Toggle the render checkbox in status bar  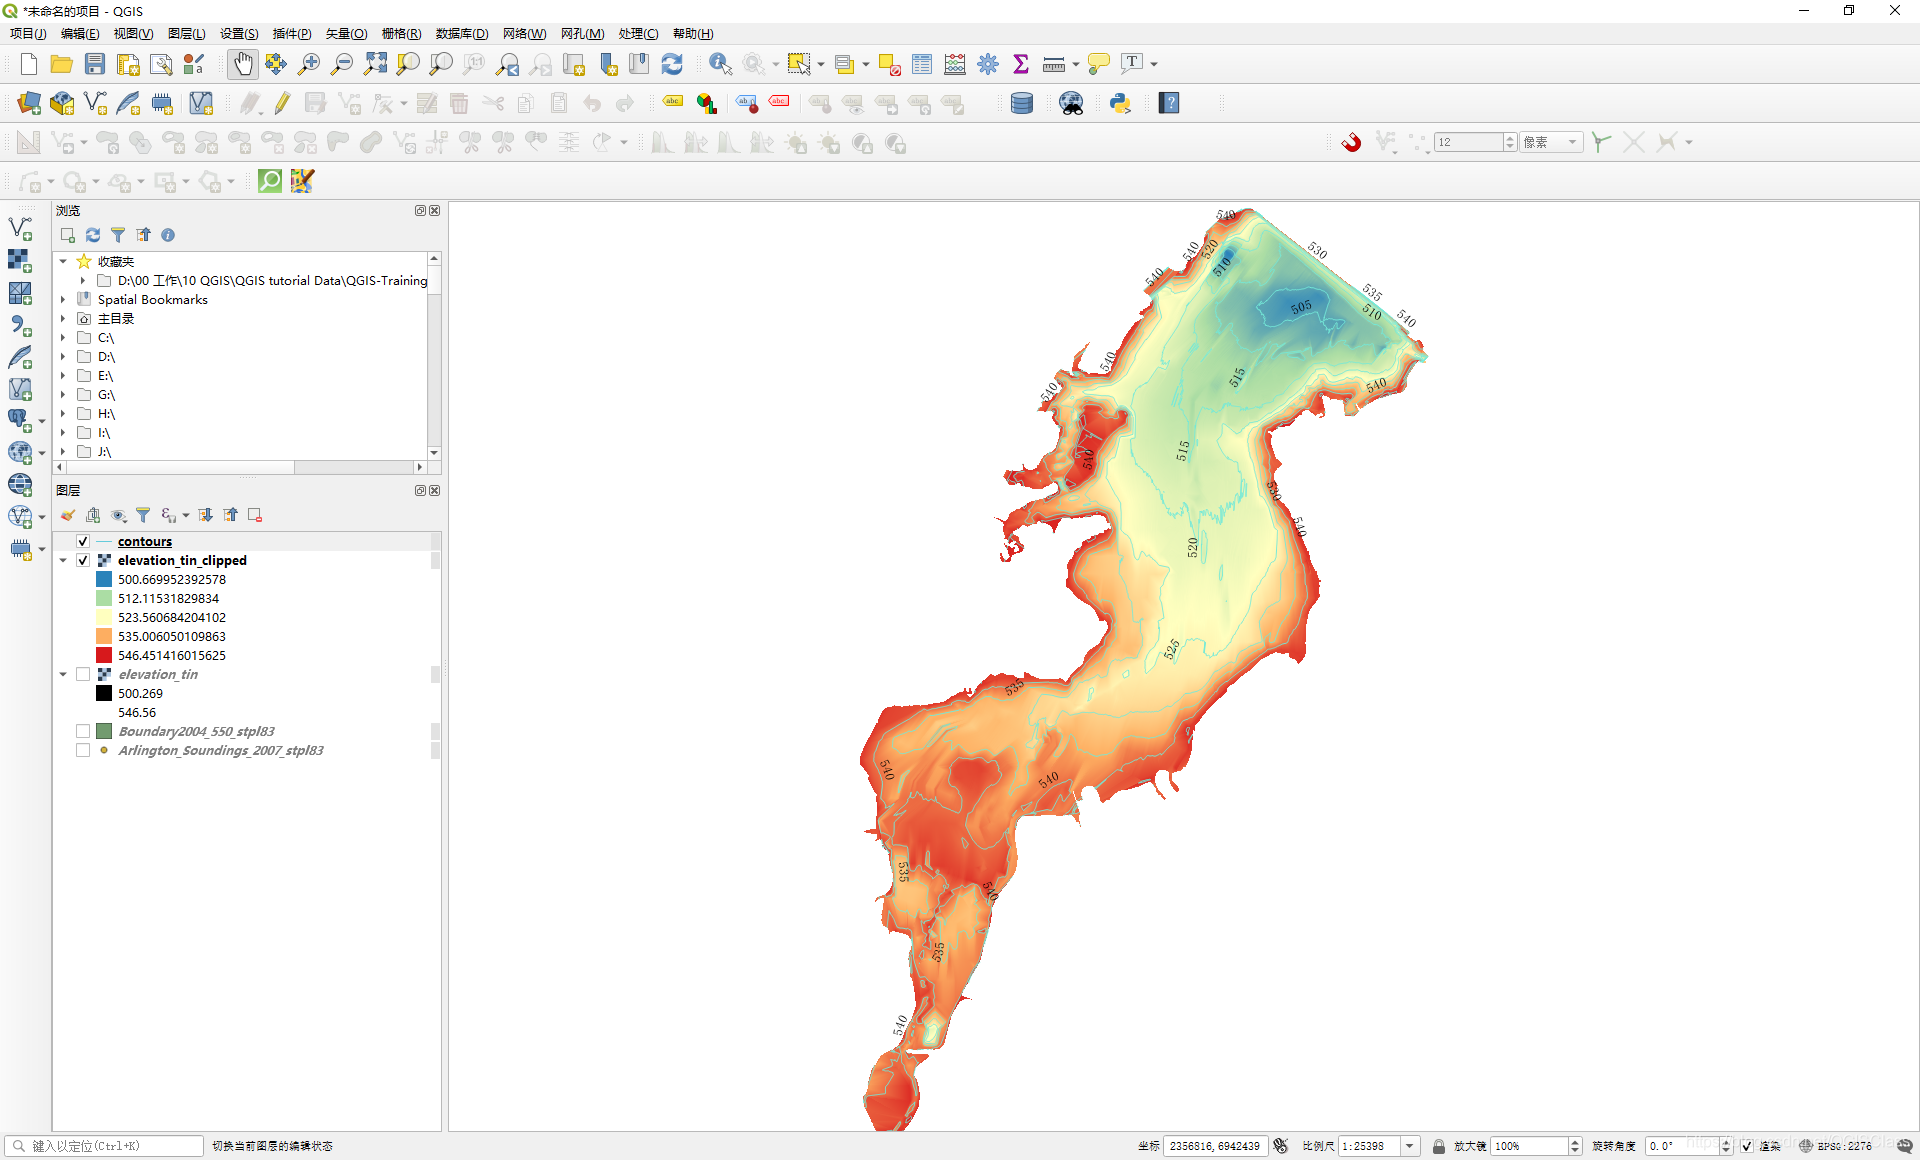click(1746, 1146)
